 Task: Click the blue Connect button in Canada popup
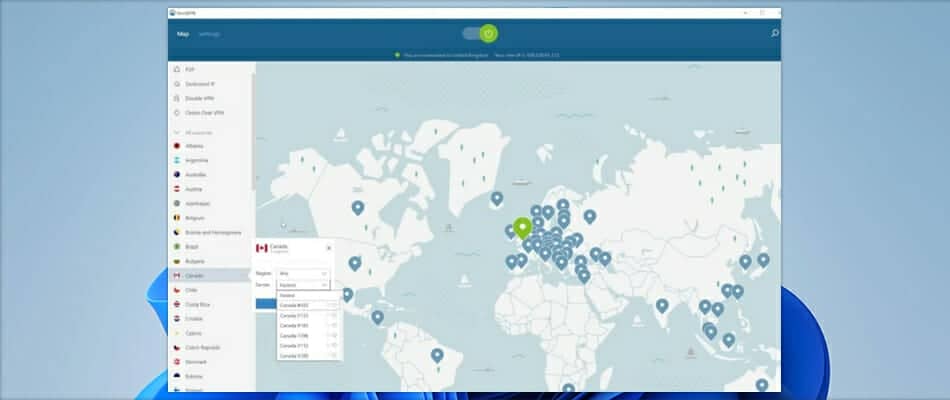pos(266,304)
